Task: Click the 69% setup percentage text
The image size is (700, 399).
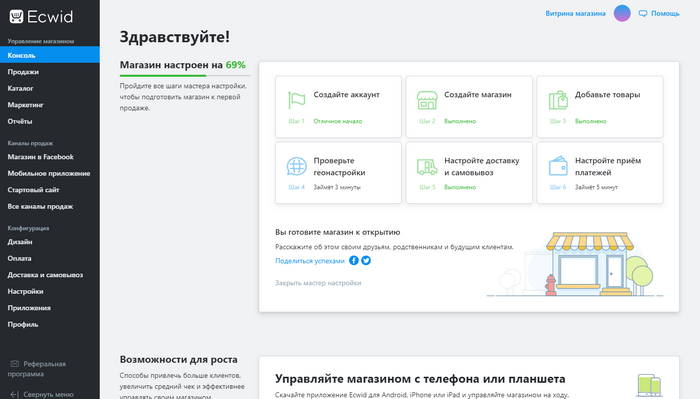Action: (236, 65)
